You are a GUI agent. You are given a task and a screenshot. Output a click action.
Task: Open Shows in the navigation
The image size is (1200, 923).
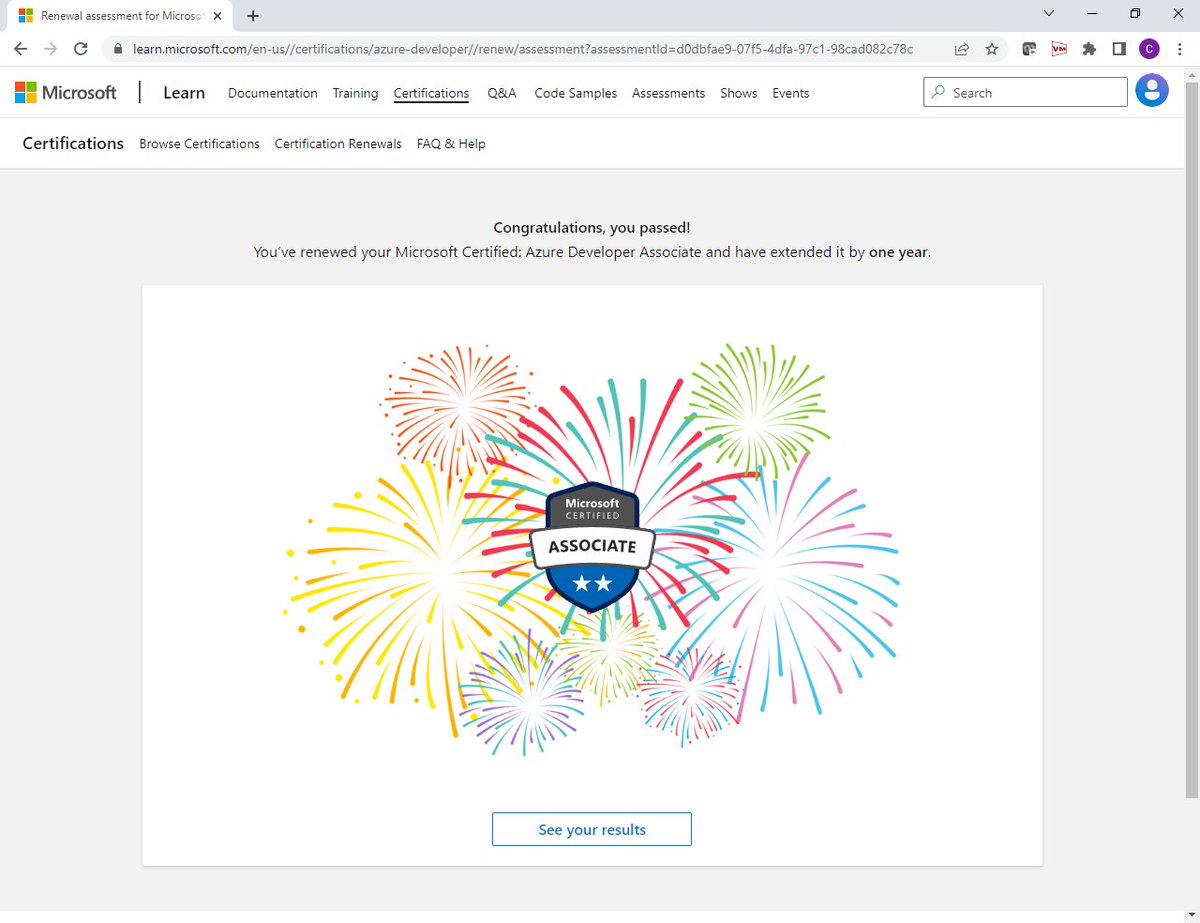point(739,93)
